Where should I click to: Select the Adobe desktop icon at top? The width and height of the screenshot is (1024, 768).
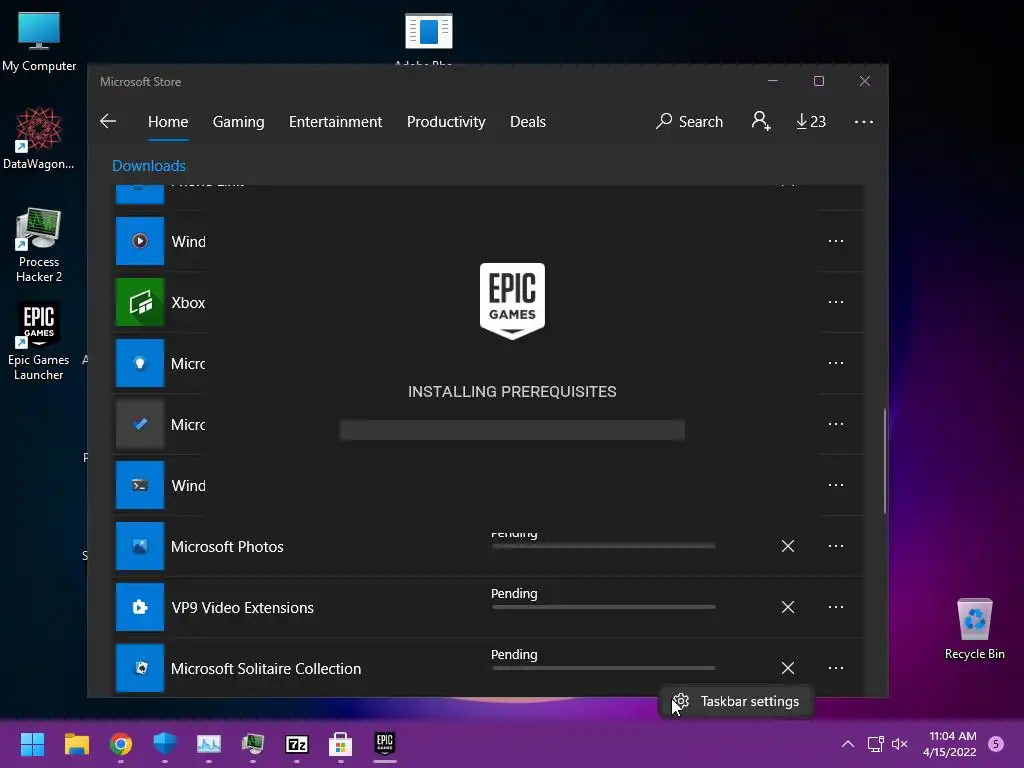pos(428,38)
